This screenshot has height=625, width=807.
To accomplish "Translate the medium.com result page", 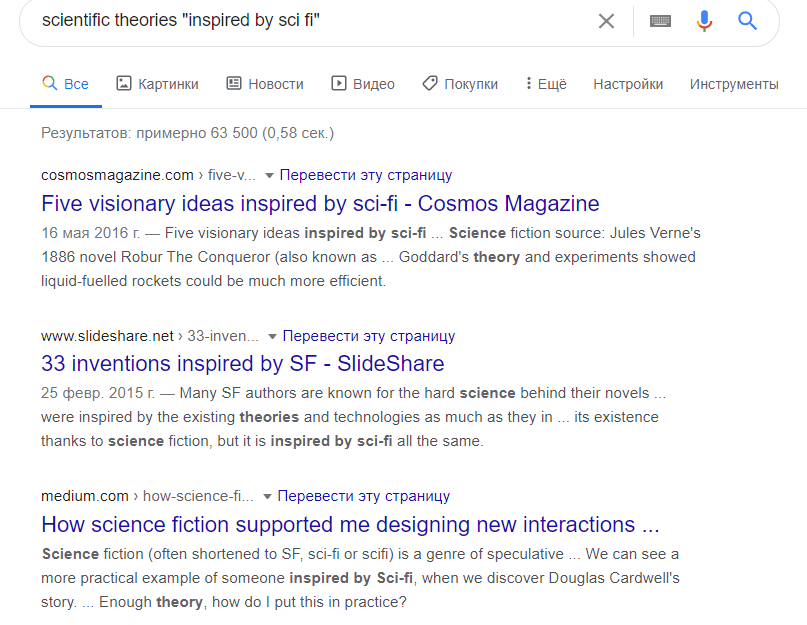I will (364, 496).
